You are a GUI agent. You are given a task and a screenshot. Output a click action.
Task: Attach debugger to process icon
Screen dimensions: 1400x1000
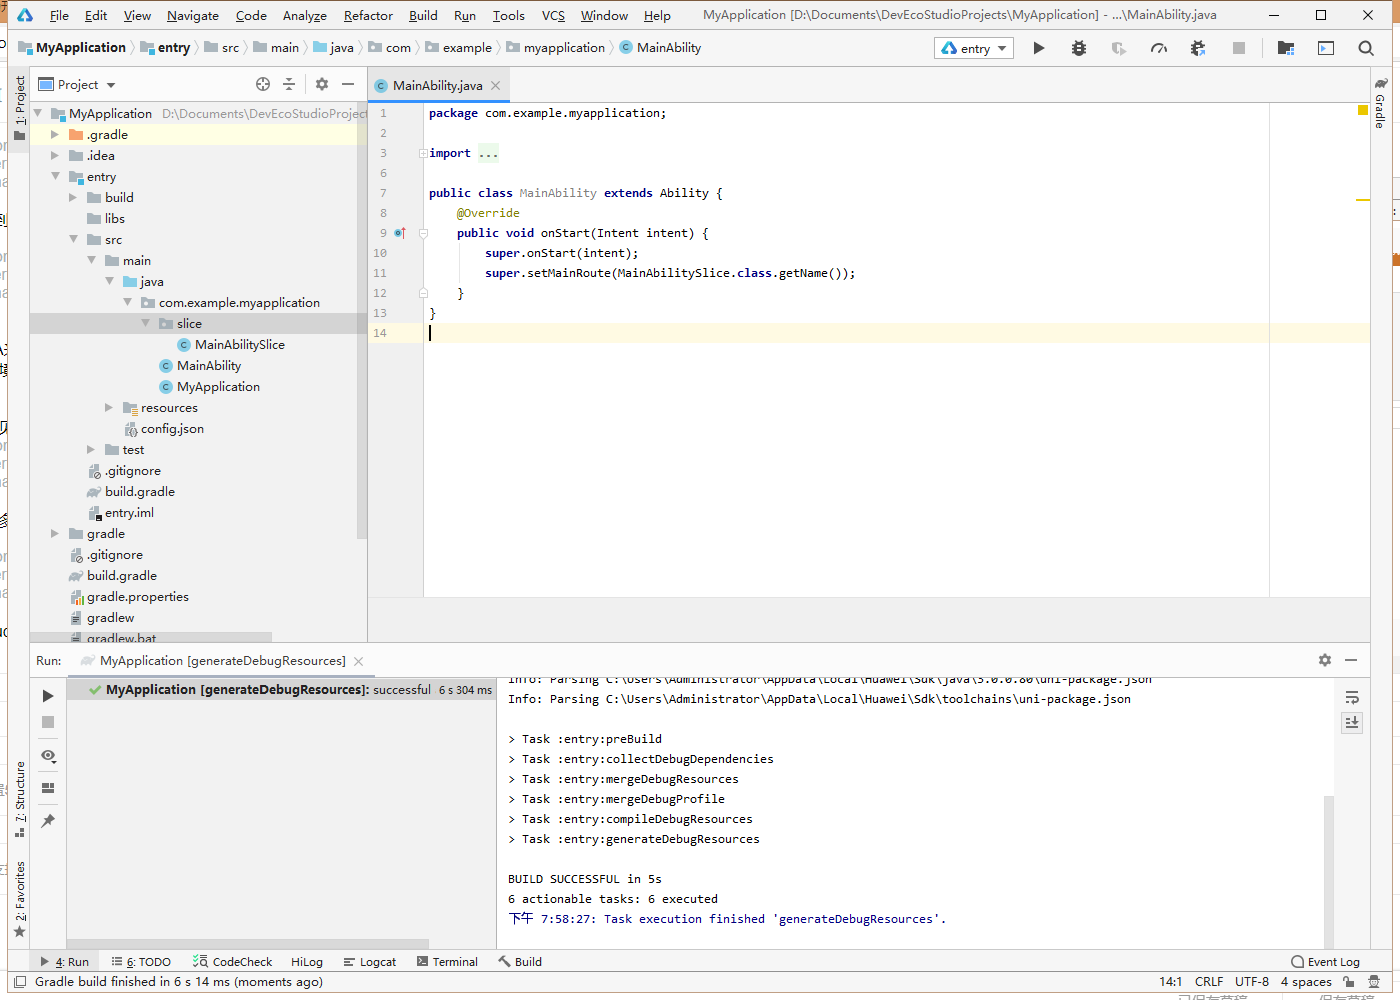click(x=1198, y=48)
